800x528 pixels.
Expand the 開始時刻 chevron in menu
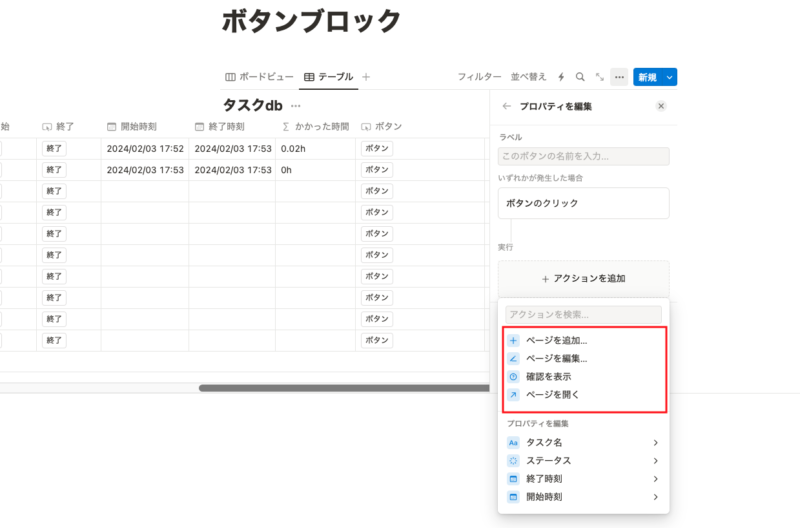click(x=656, y=497)
